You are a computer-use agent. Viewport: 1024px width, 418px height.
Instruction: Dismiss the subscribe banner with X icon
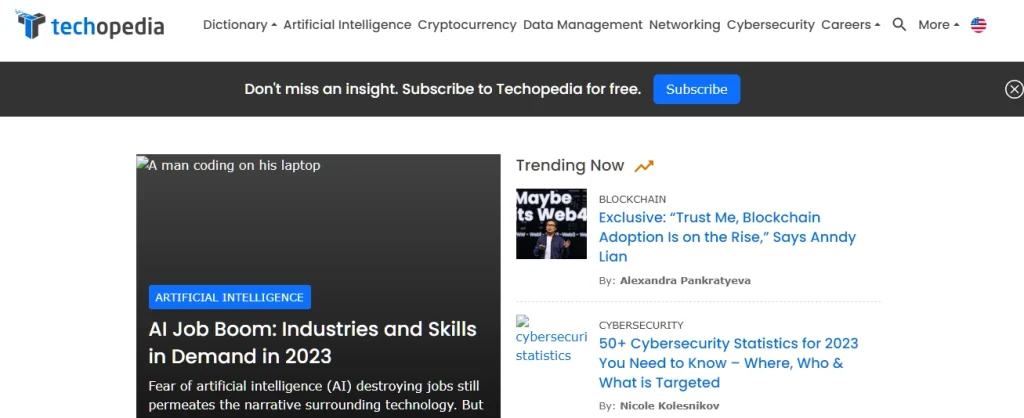coord(1013,89)
